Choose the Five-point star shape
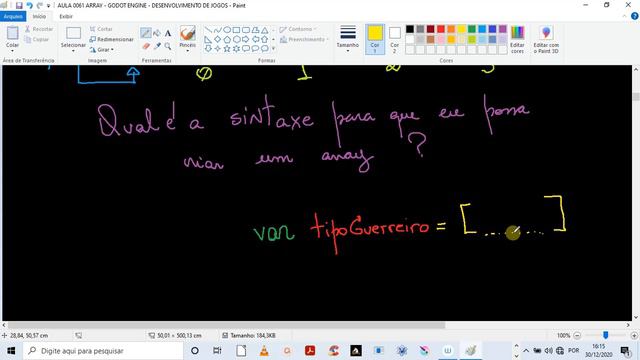 (227, 49)
